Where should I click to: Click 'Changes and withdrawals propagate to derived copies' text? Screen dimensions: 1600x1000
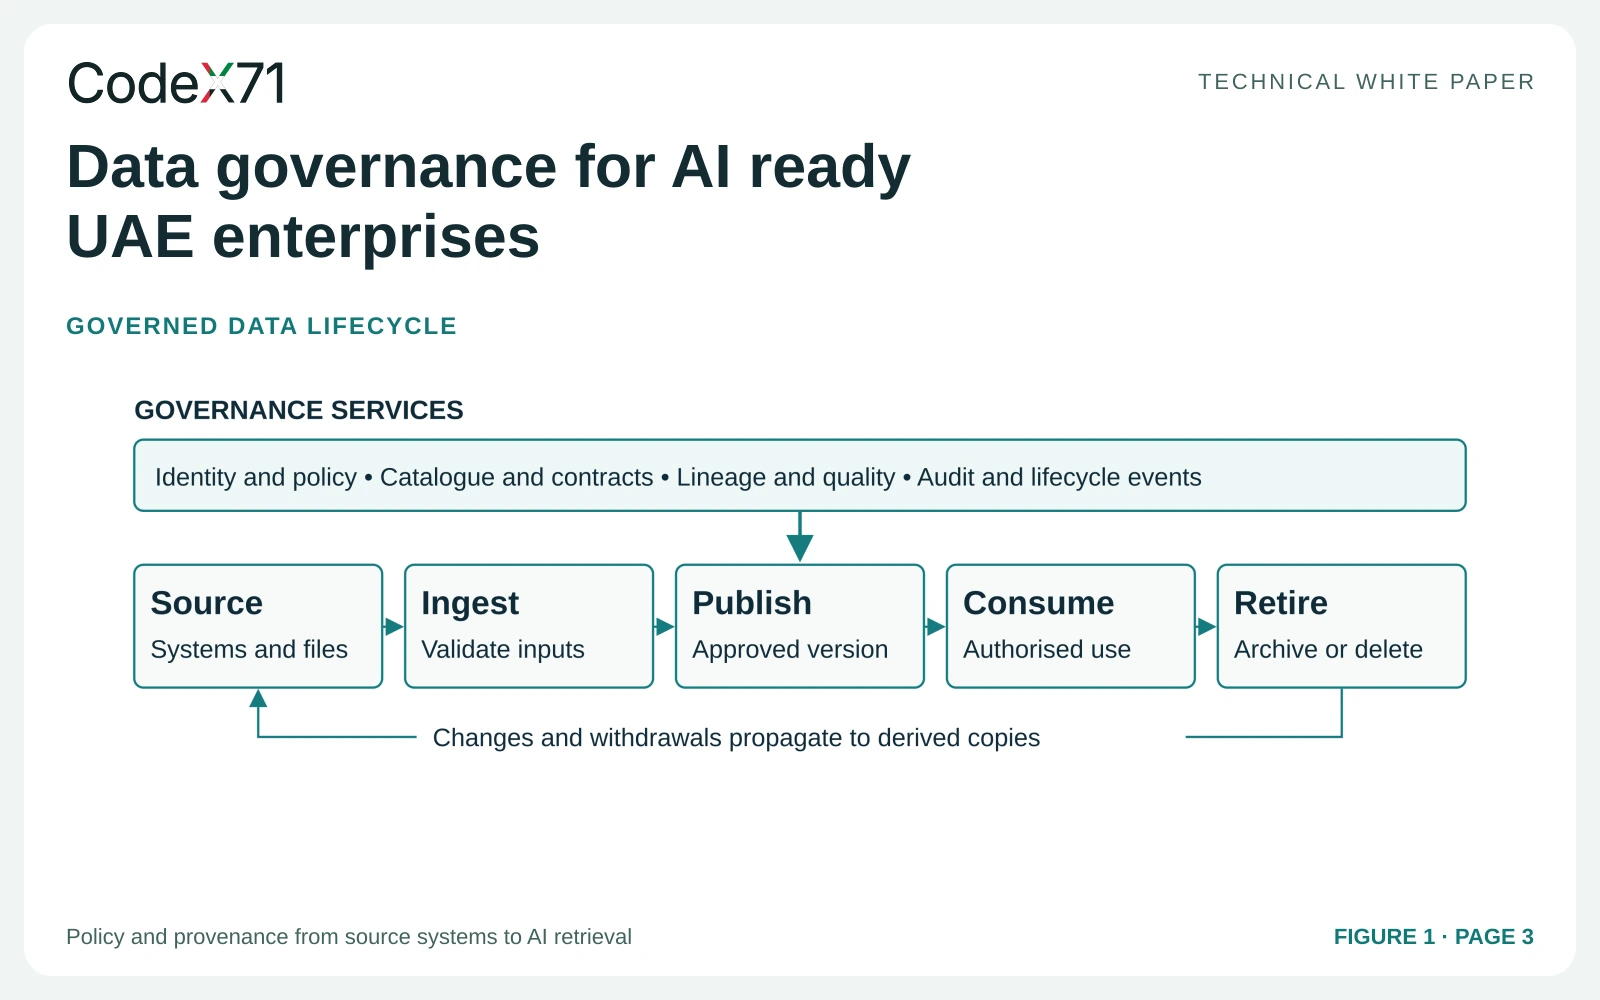(736, 738)
